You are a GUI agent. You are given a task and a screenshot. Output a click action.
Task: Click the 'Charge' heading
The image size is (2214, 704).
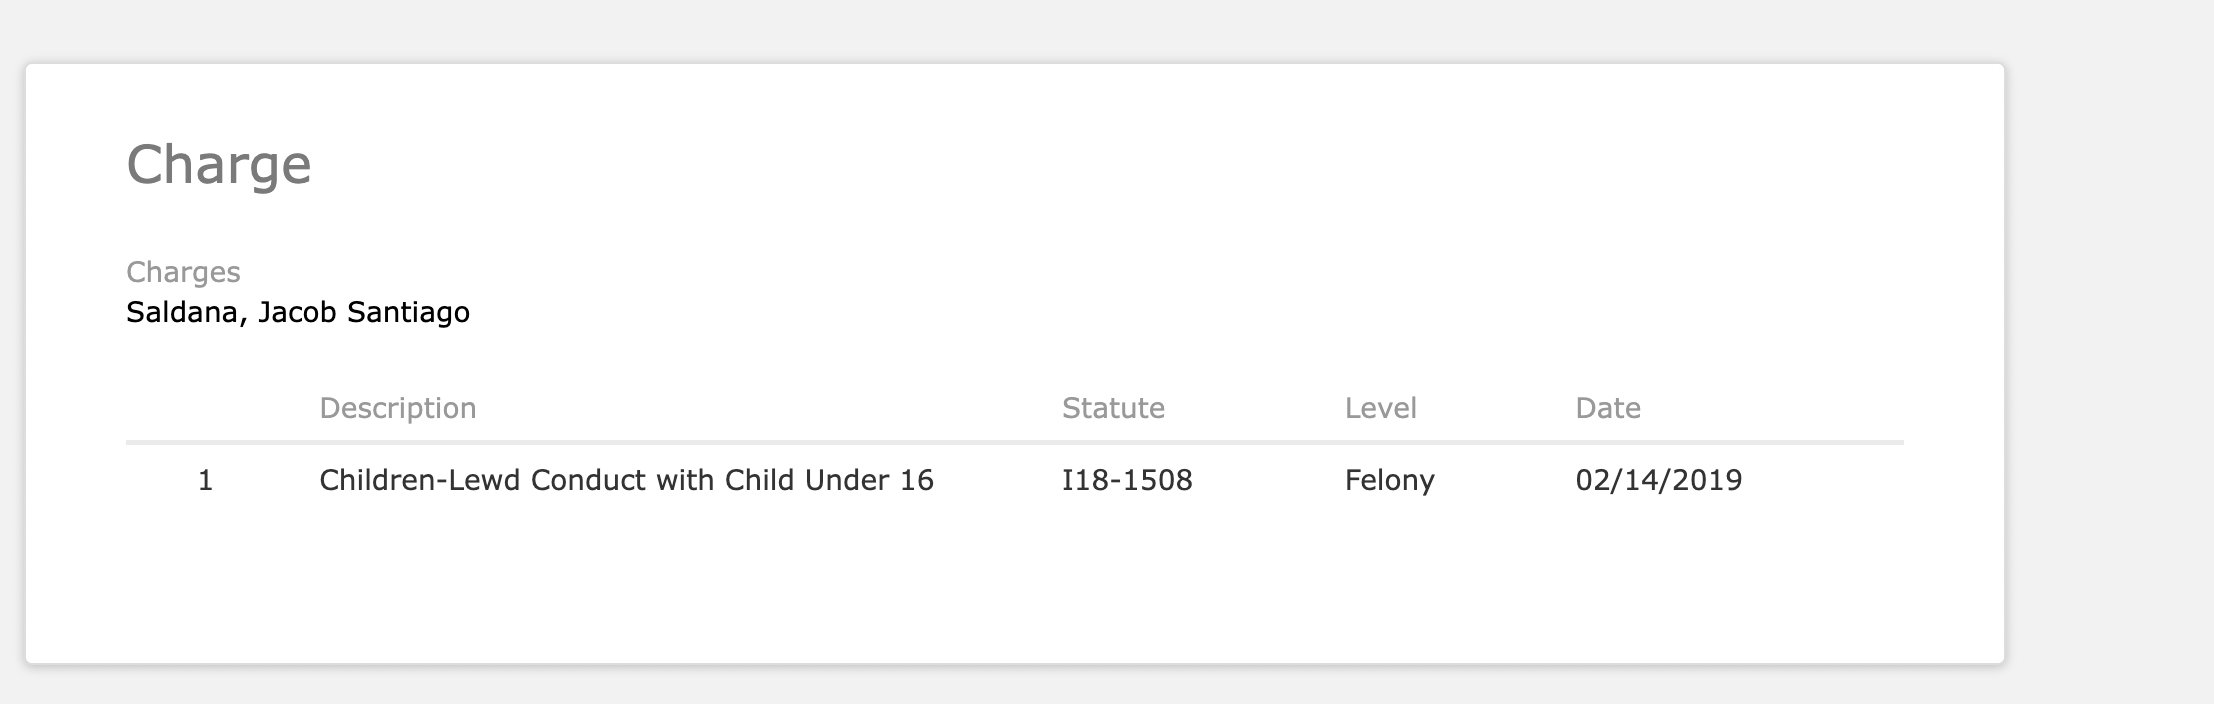tap(218, 165)
